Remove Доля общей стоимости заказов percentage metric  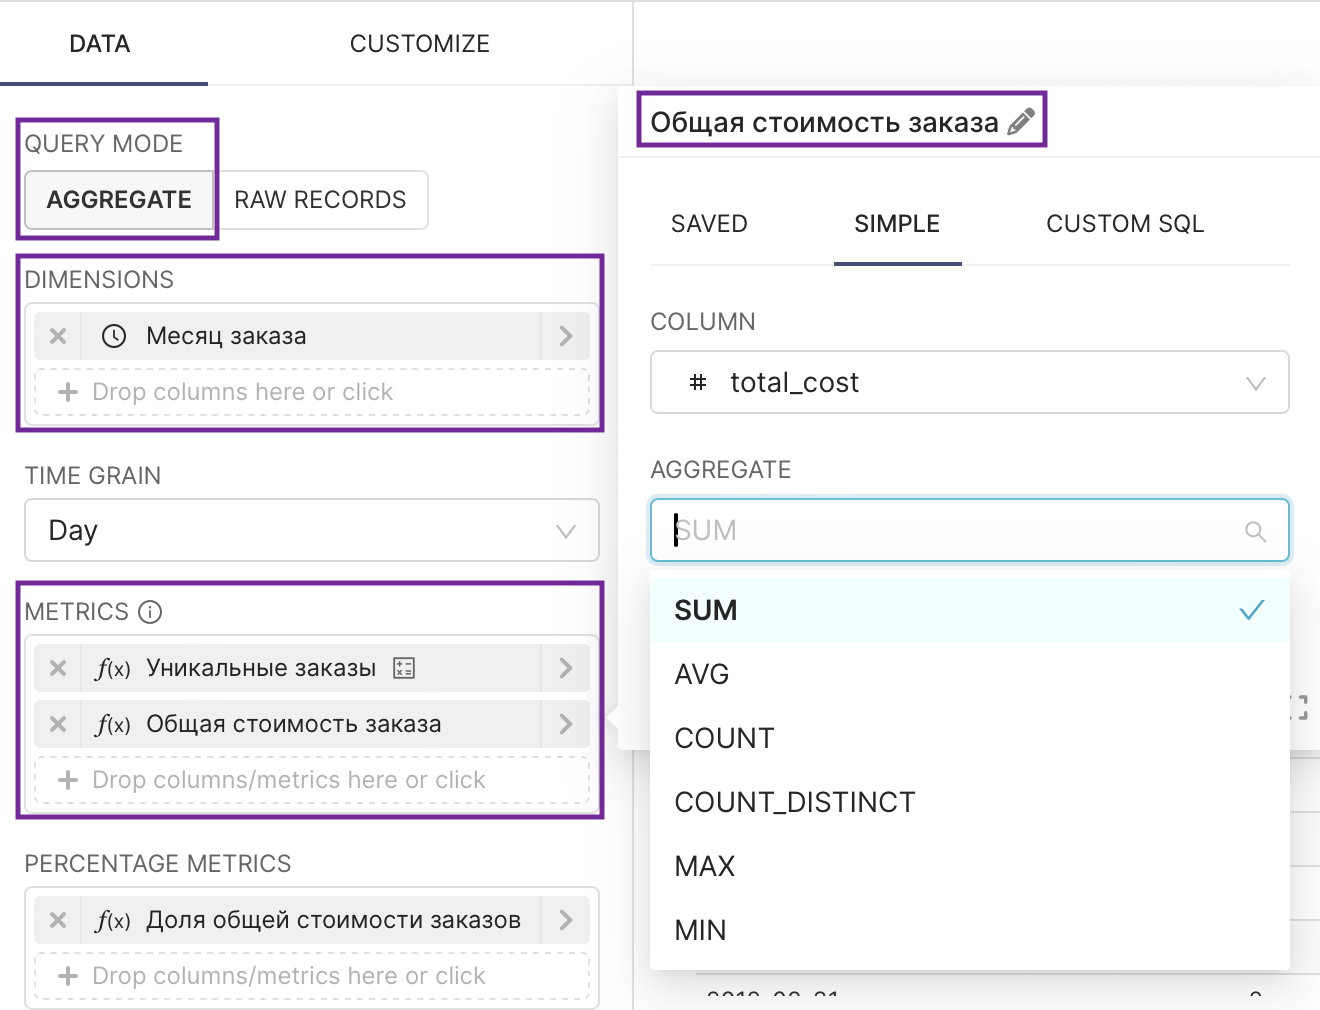pyautogui.click(x=58, y=920)
